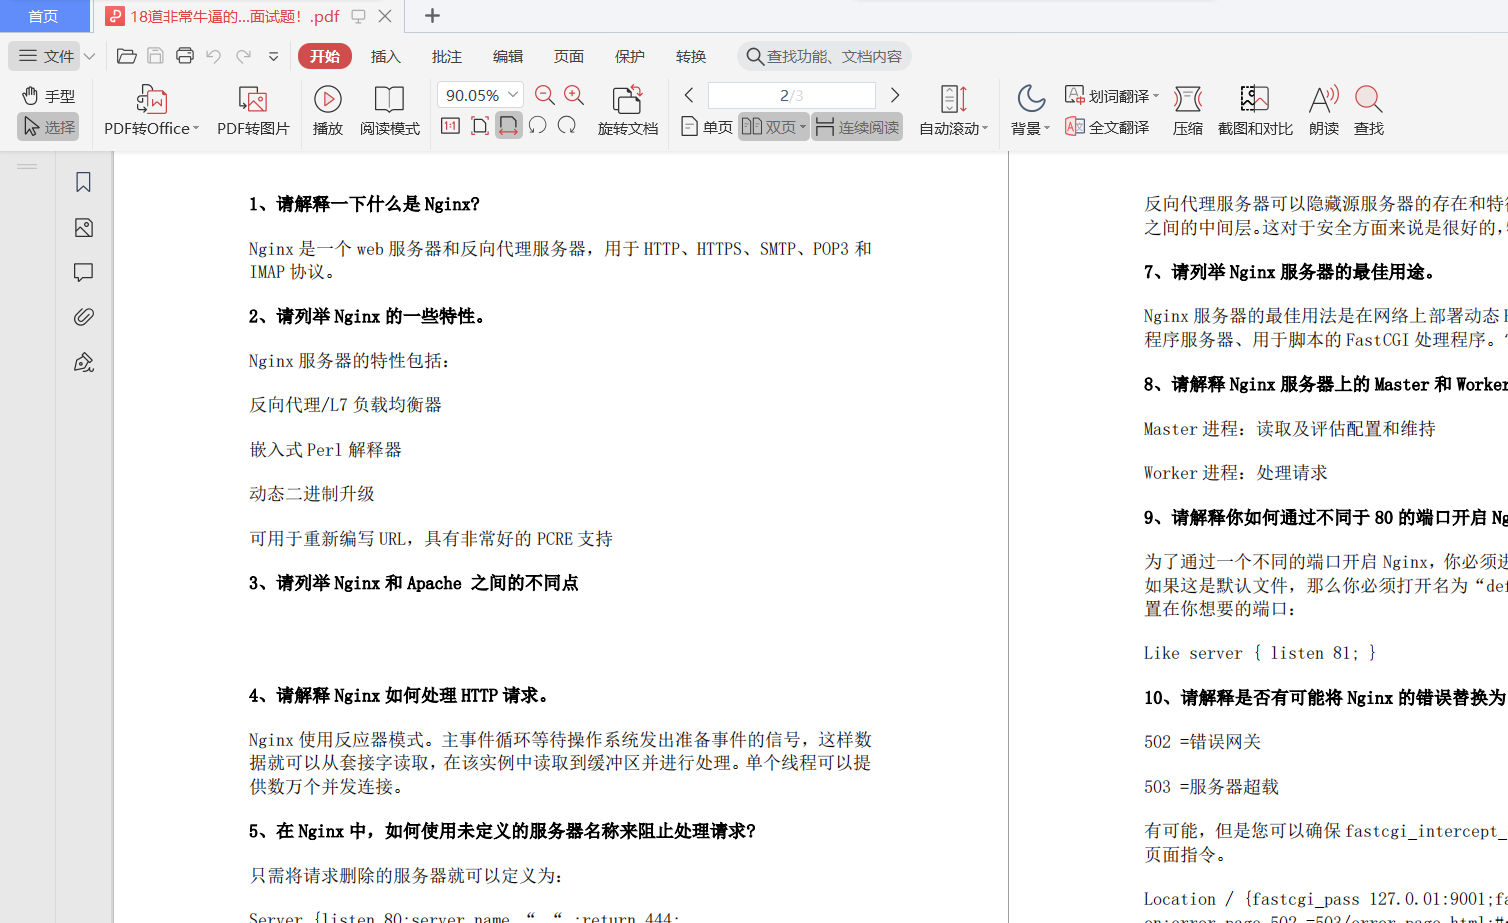Image resolution: width=1508 pixels, height=923 pixels.
Task: Click the 压缩 compress PDF icon
Action: (1187, 108)
